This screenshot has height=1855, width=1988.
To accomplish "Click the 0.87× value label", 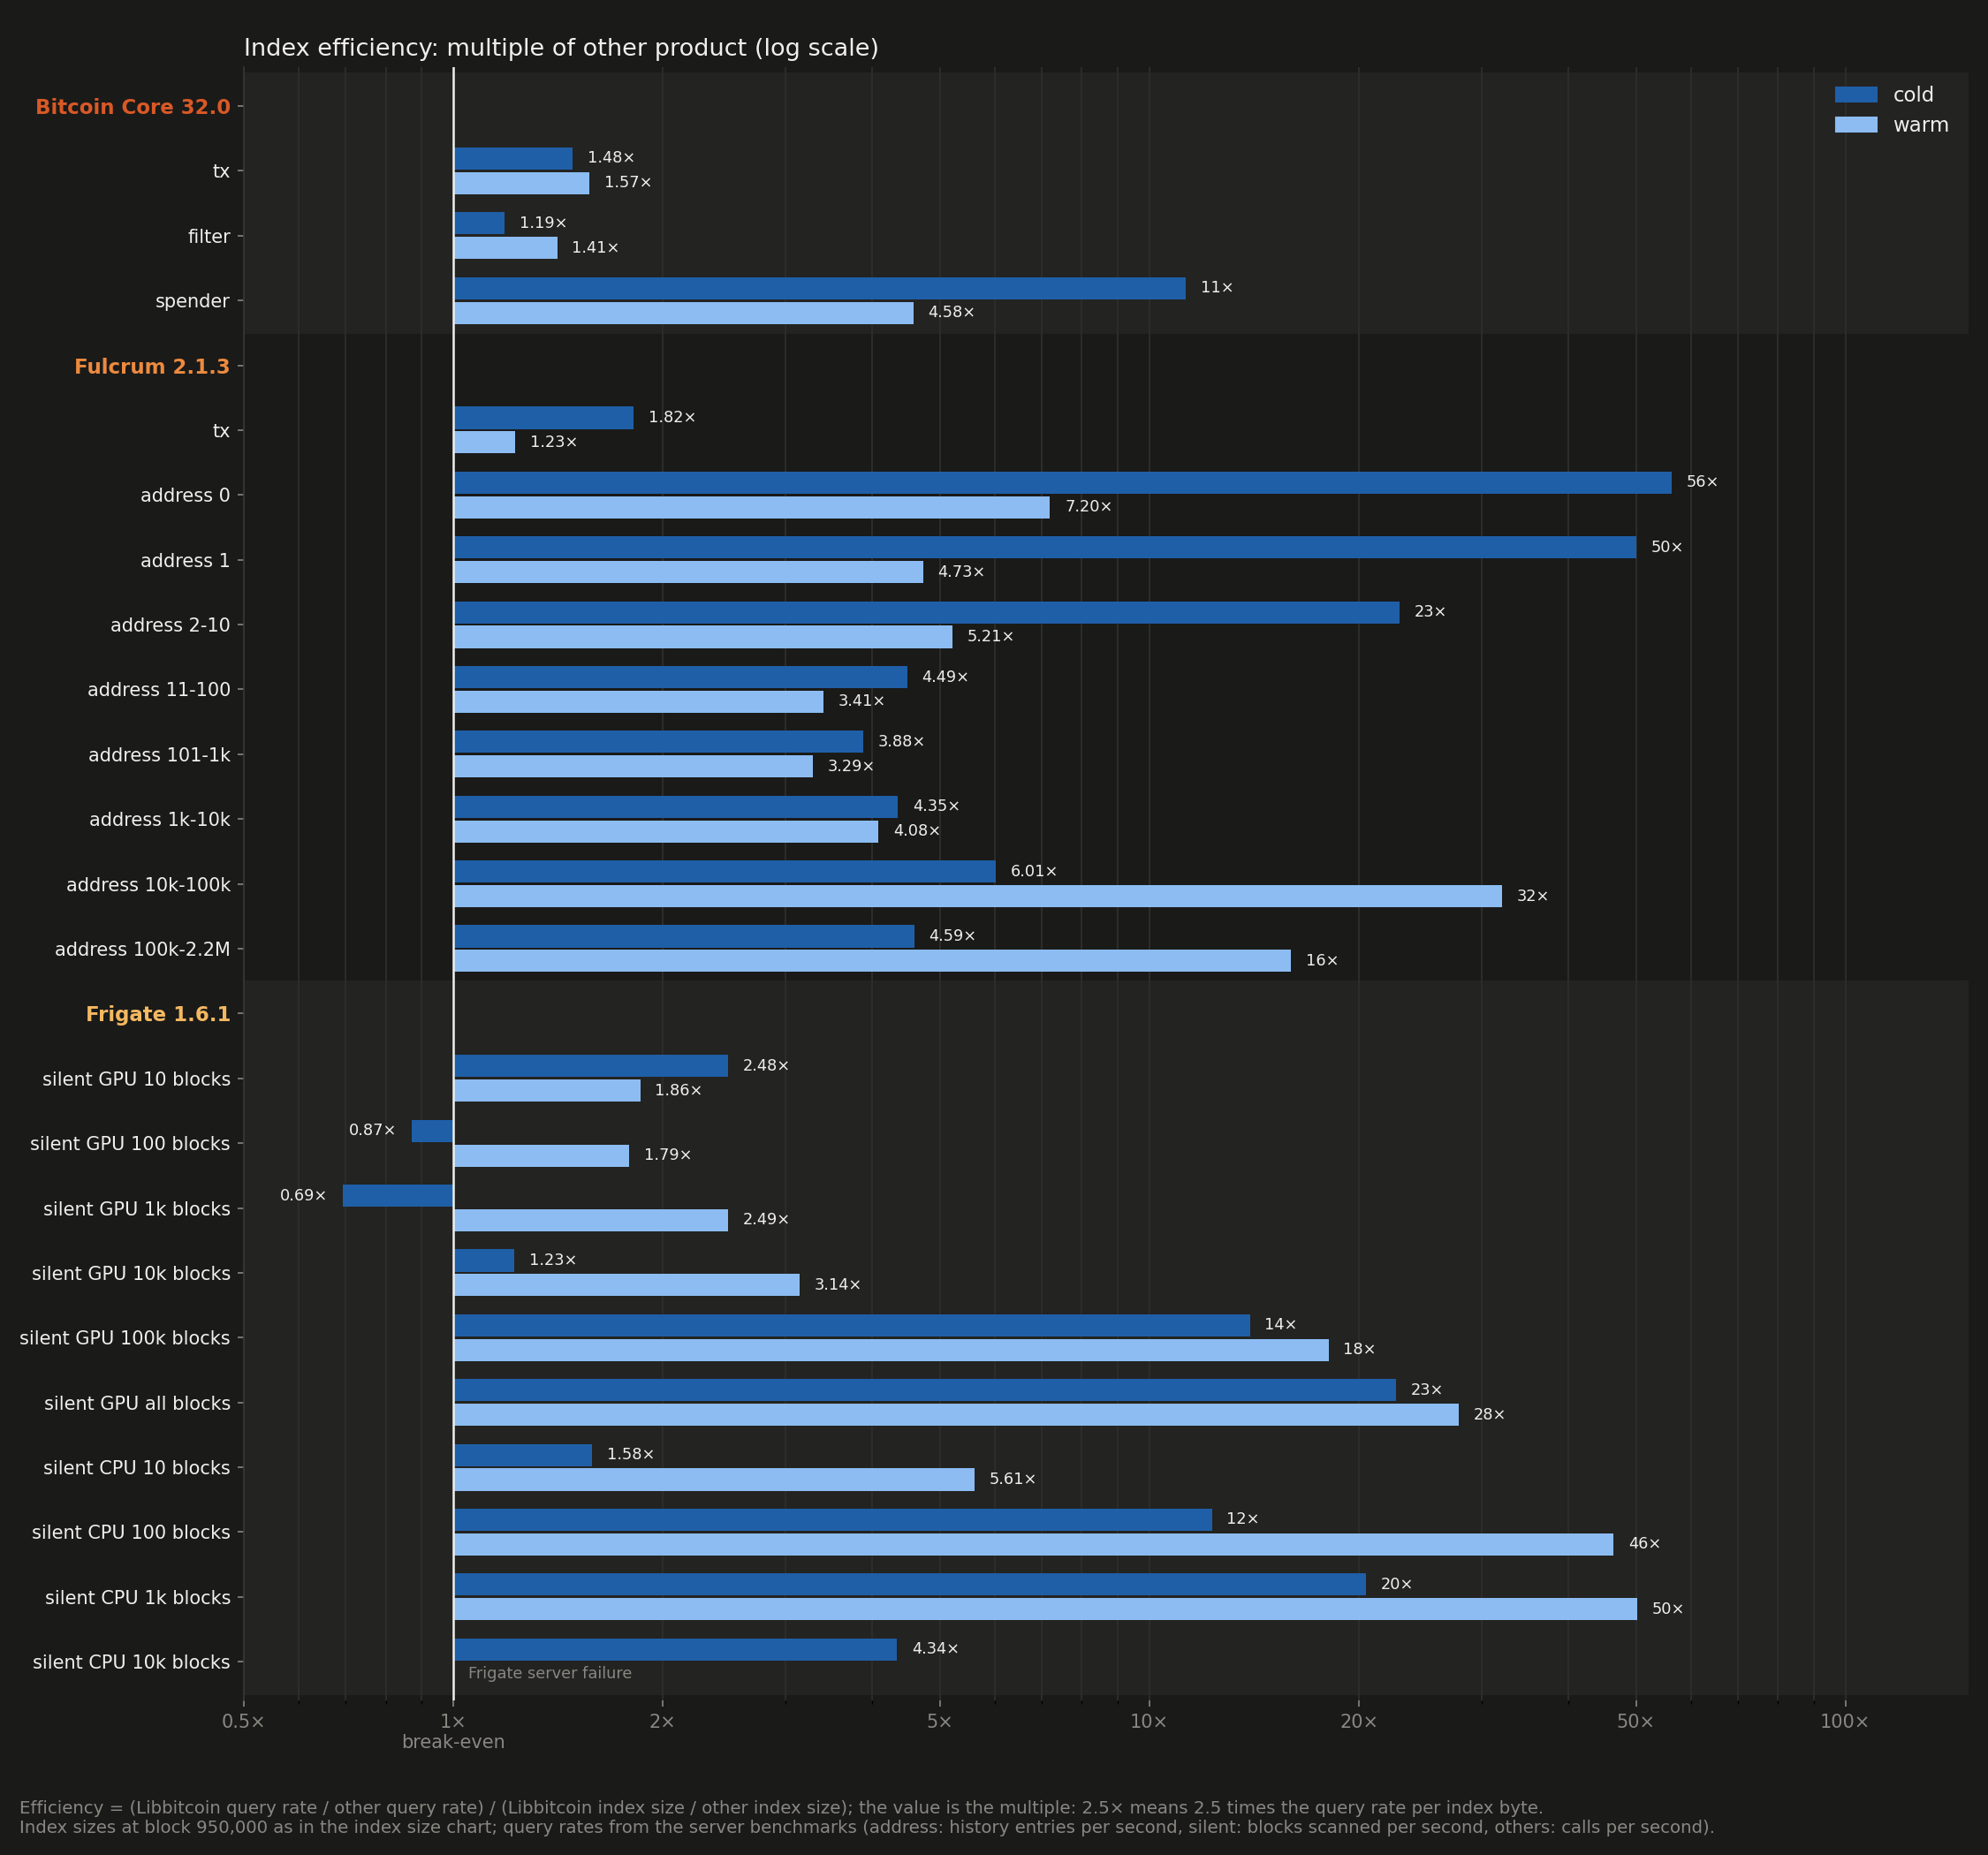I will pos(372,1131).
